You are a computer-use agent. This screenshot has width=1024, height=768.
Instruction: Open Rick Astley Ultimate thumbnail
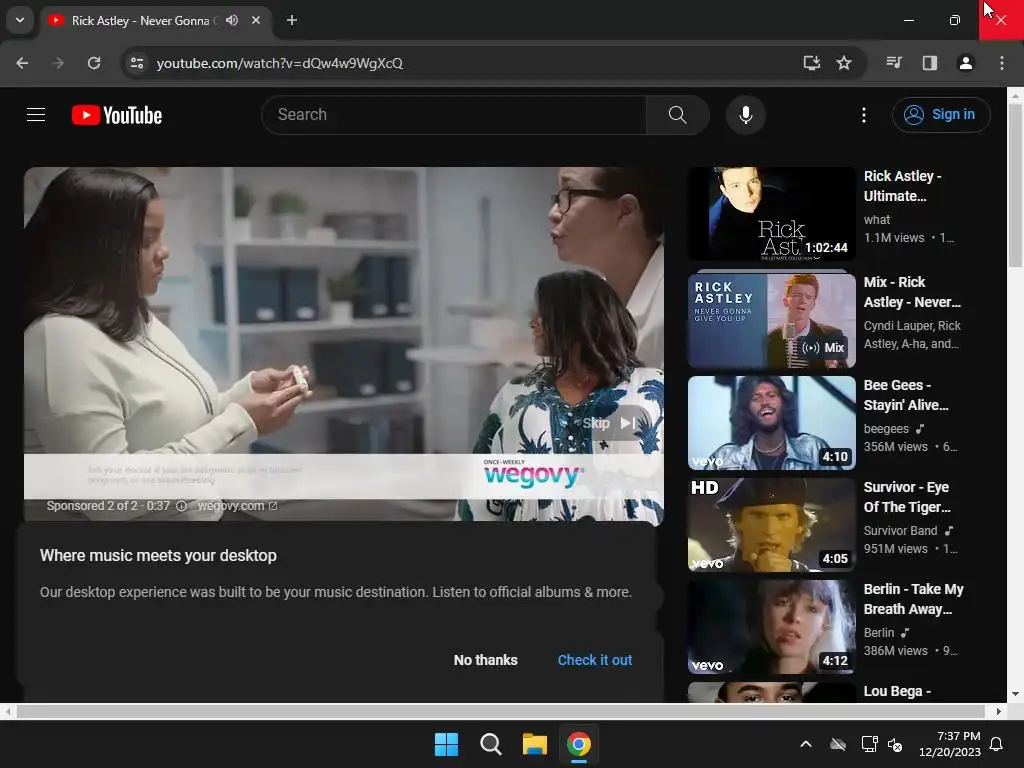click(771, 214)
